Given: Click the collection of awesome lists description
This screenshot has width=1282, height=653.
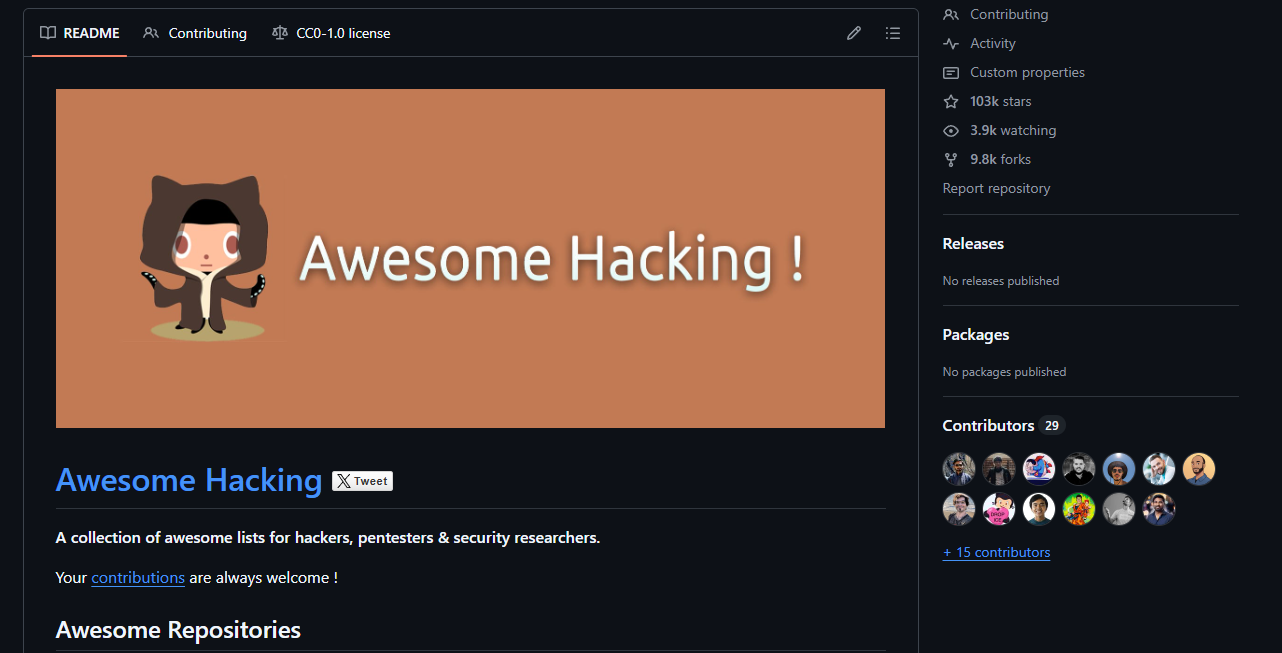Looking at the screenshot, I should [328, 538].
